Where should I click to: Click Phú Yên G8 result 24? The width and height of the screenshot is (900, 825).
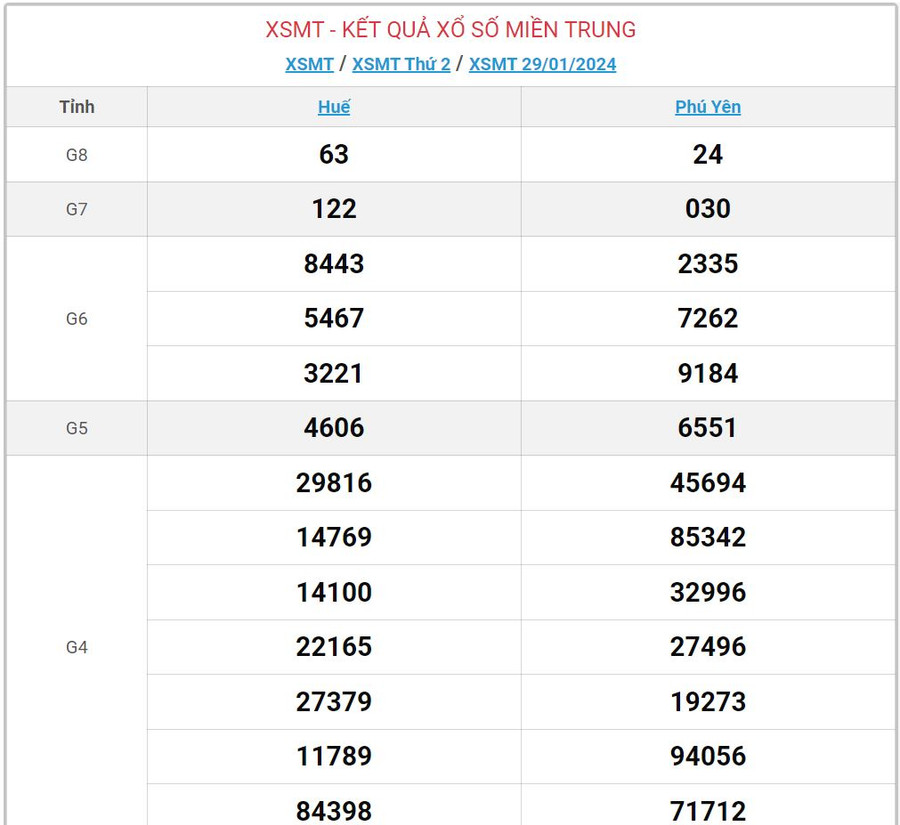tap(708, 155)
